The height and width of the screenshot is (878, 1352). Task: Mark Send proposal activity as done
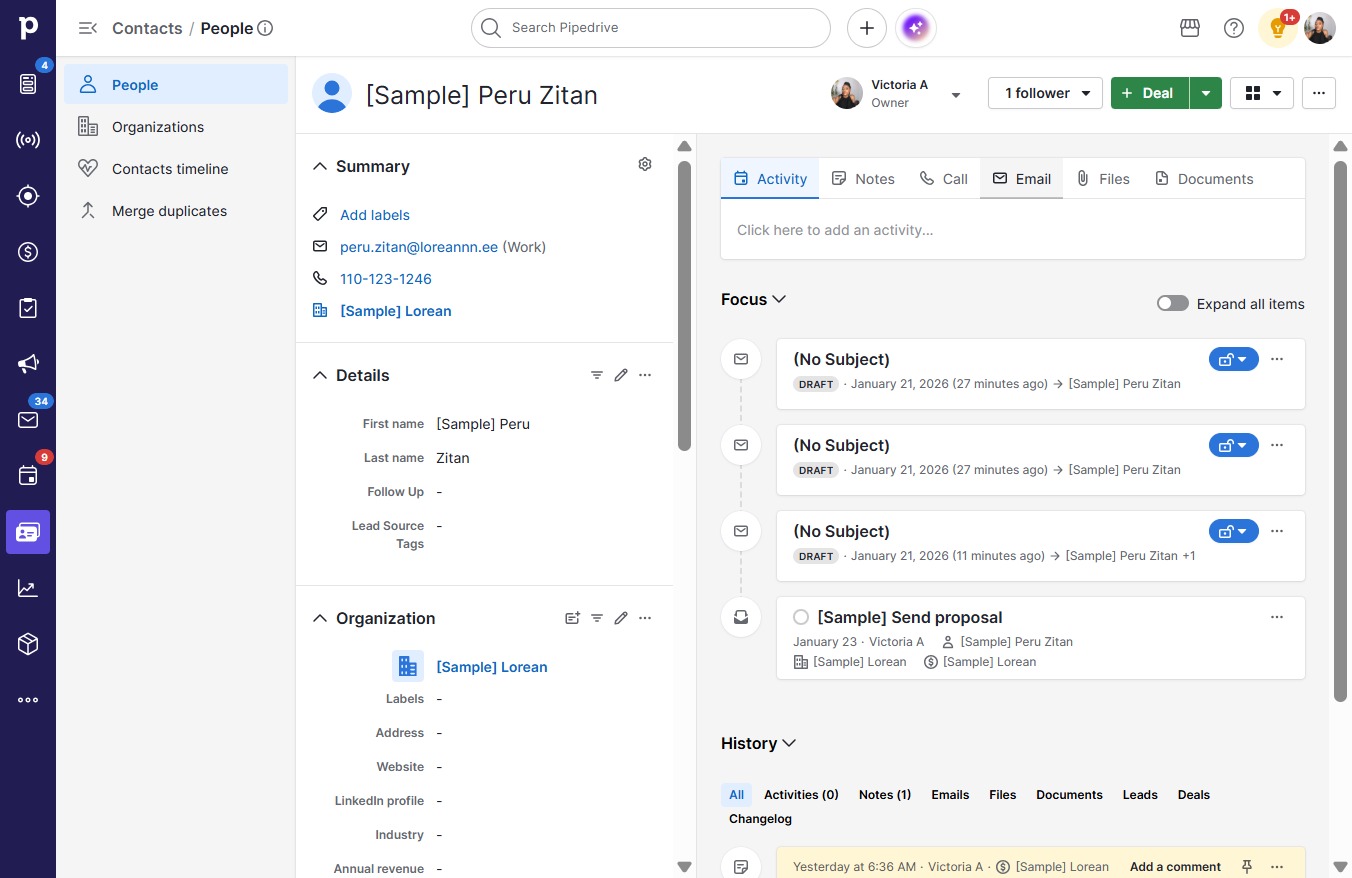[x=801, y=617]
